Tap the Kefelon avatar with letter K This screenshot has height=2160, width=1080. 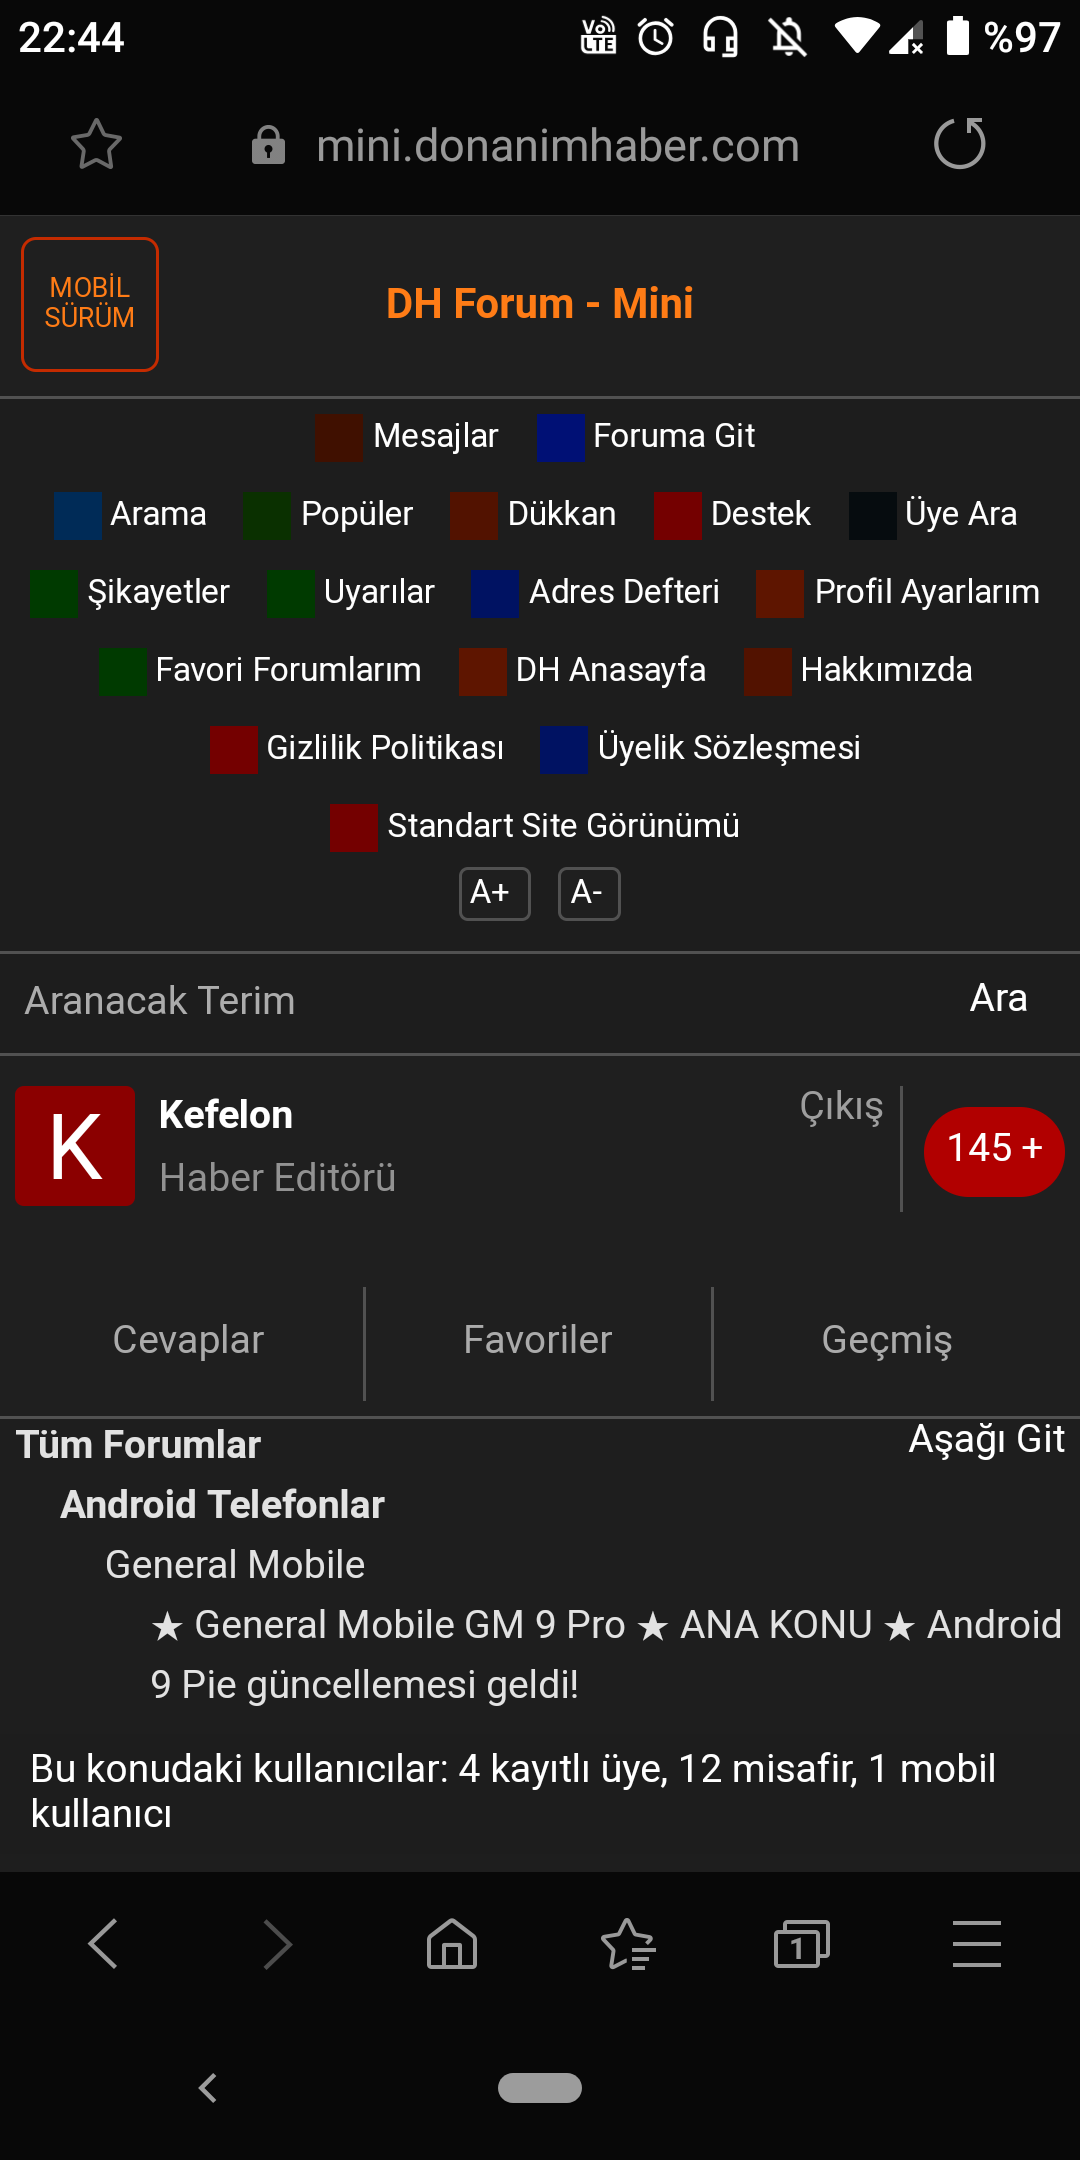pos(75,1145)
